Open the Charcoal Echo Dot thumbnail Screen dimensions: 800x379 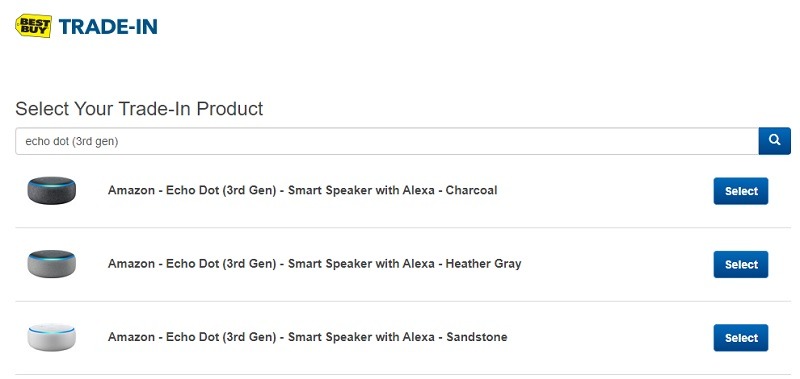click(52, 190)
